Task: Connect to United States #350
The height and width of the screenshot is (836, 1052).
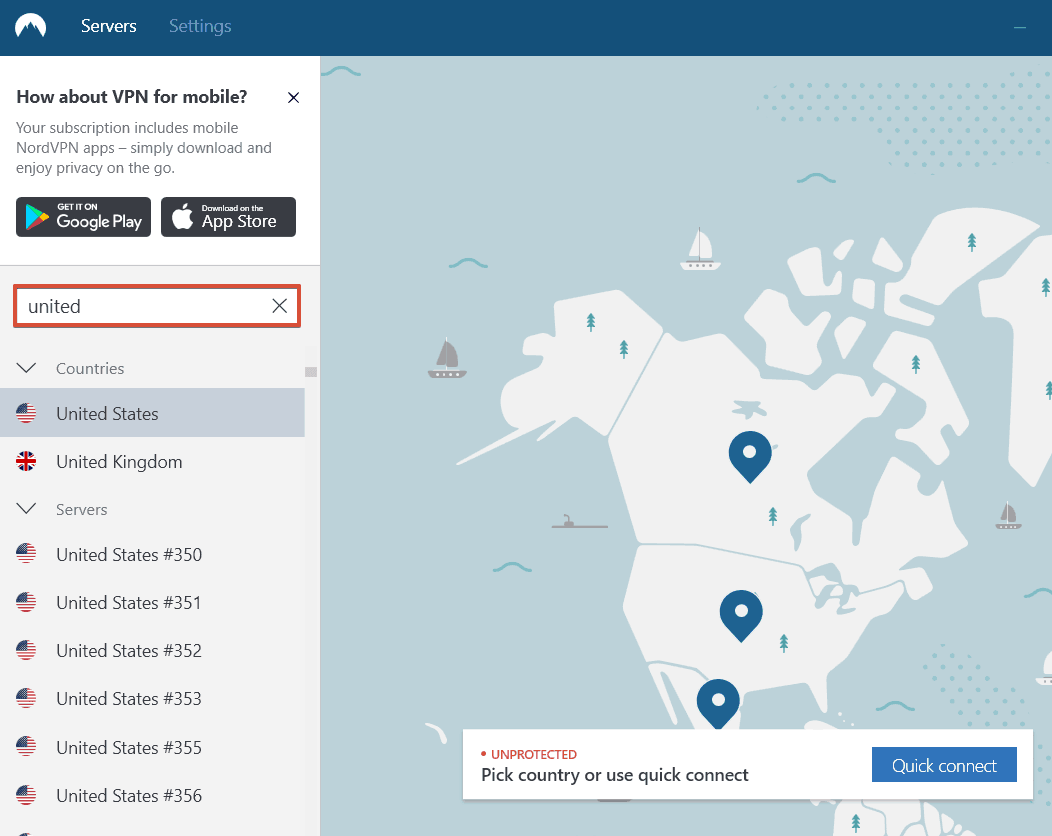Action: [152, 554]
